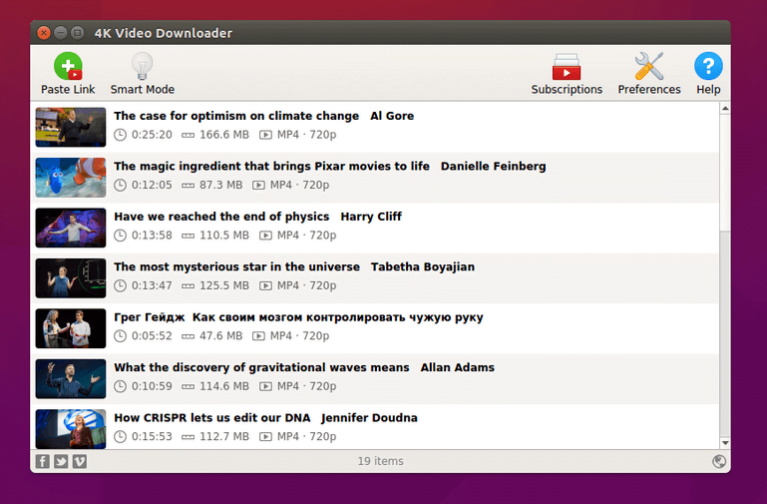Click video format icon in Harry Cliff row
Screen dimensions: 767x504
pyautogui.click(x=266, y=236)
